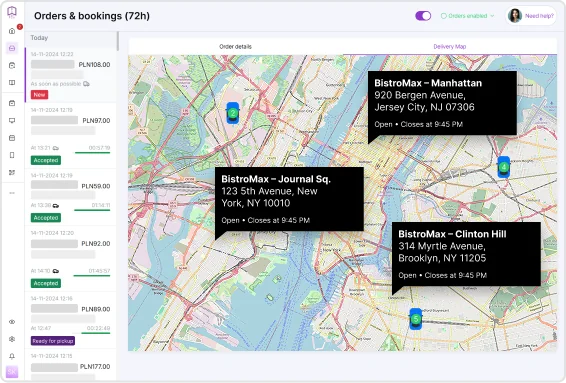Click the Need help? link
This screenshot has height=383, width=566.
pos(539,16)
